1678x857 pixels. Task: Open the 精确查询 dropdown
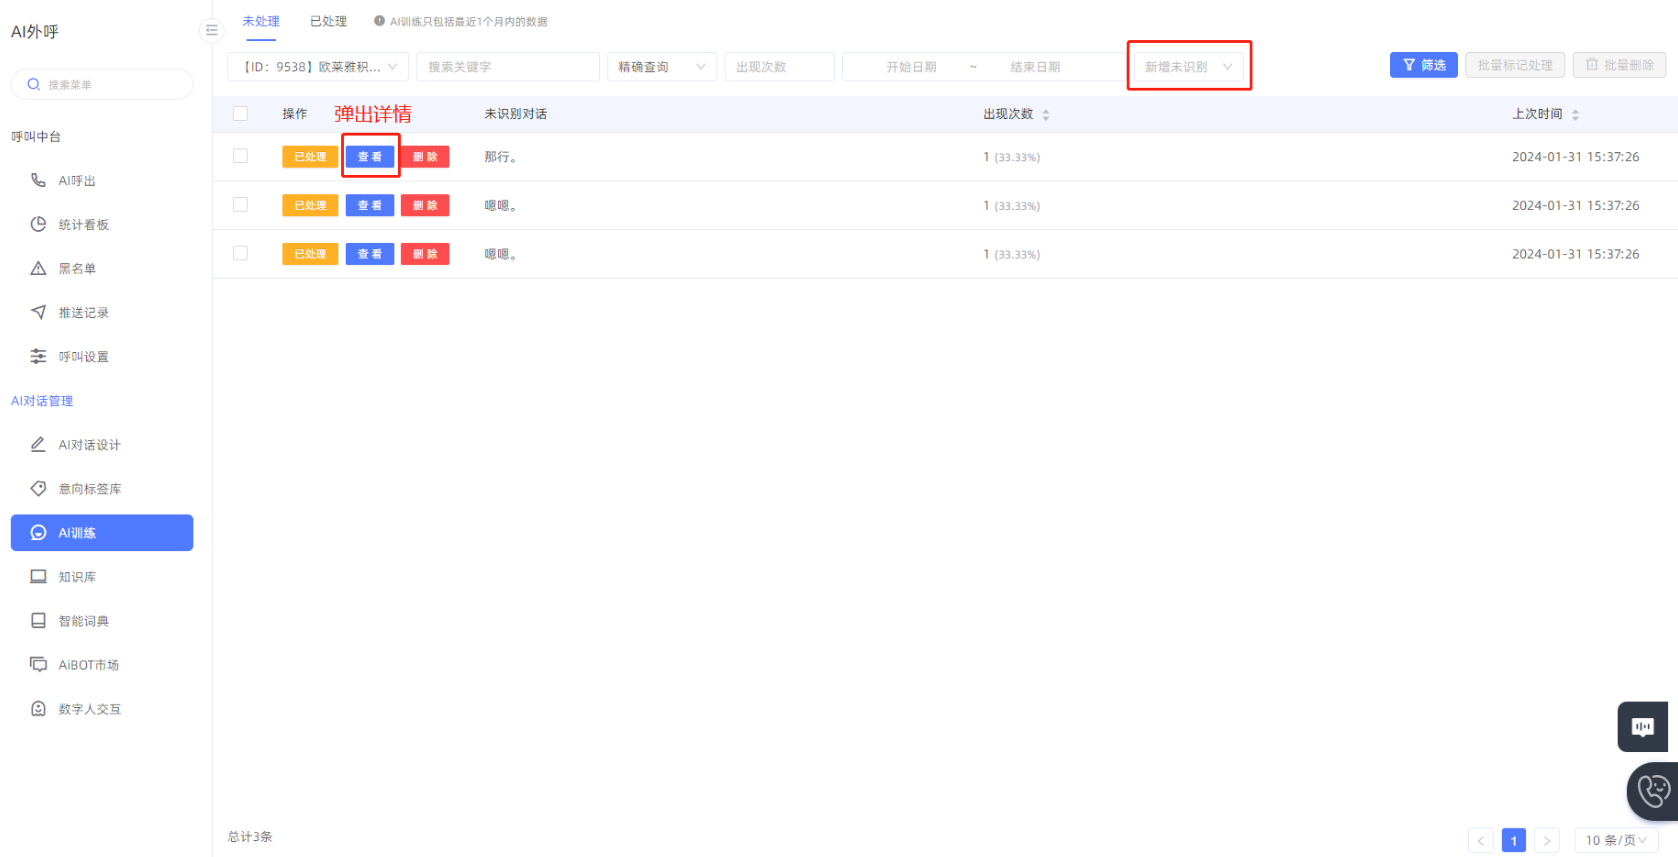click(x=661, y=67)
